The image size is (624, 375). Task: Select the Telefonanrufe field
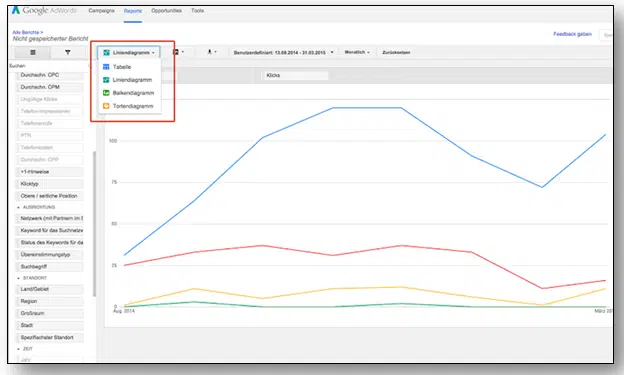pyautogui.click(x=50, y=123)
